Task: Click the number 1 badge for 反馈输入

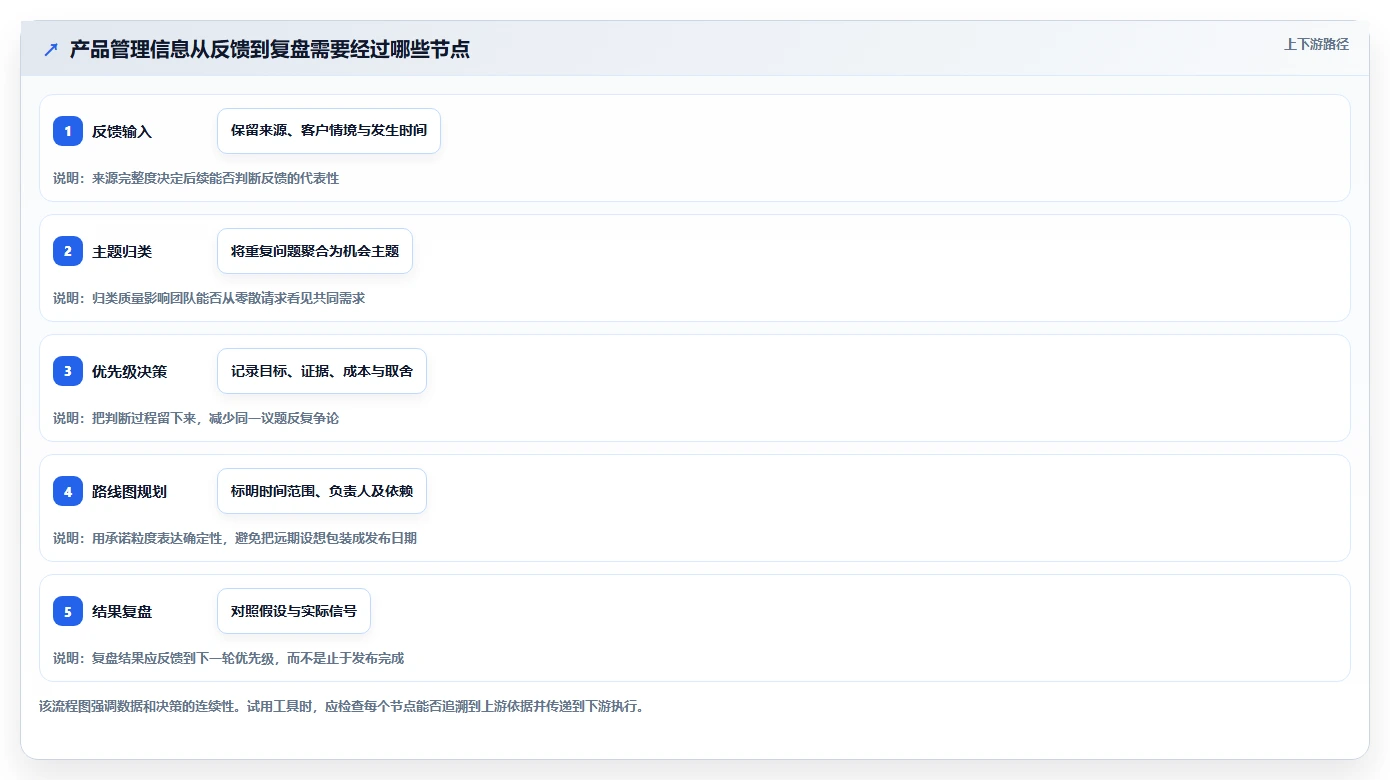Action: click(x=68, y=131)
